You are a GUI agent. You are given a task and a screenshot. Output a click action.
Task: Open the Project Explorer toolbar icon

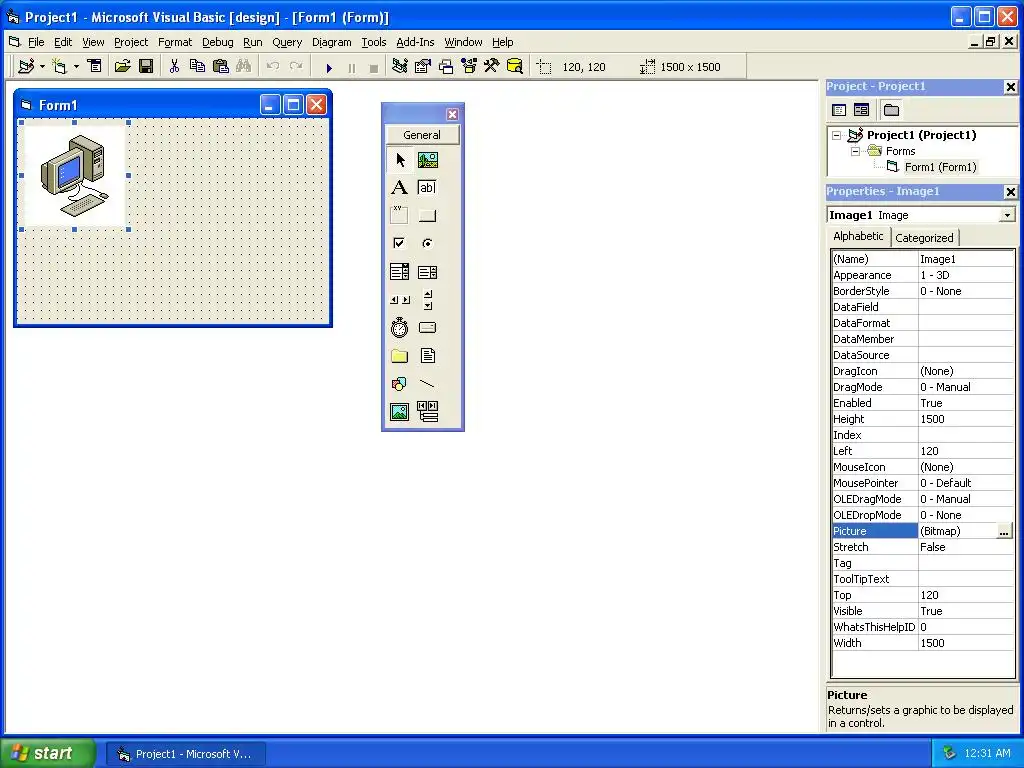click(x=400, y=66)
